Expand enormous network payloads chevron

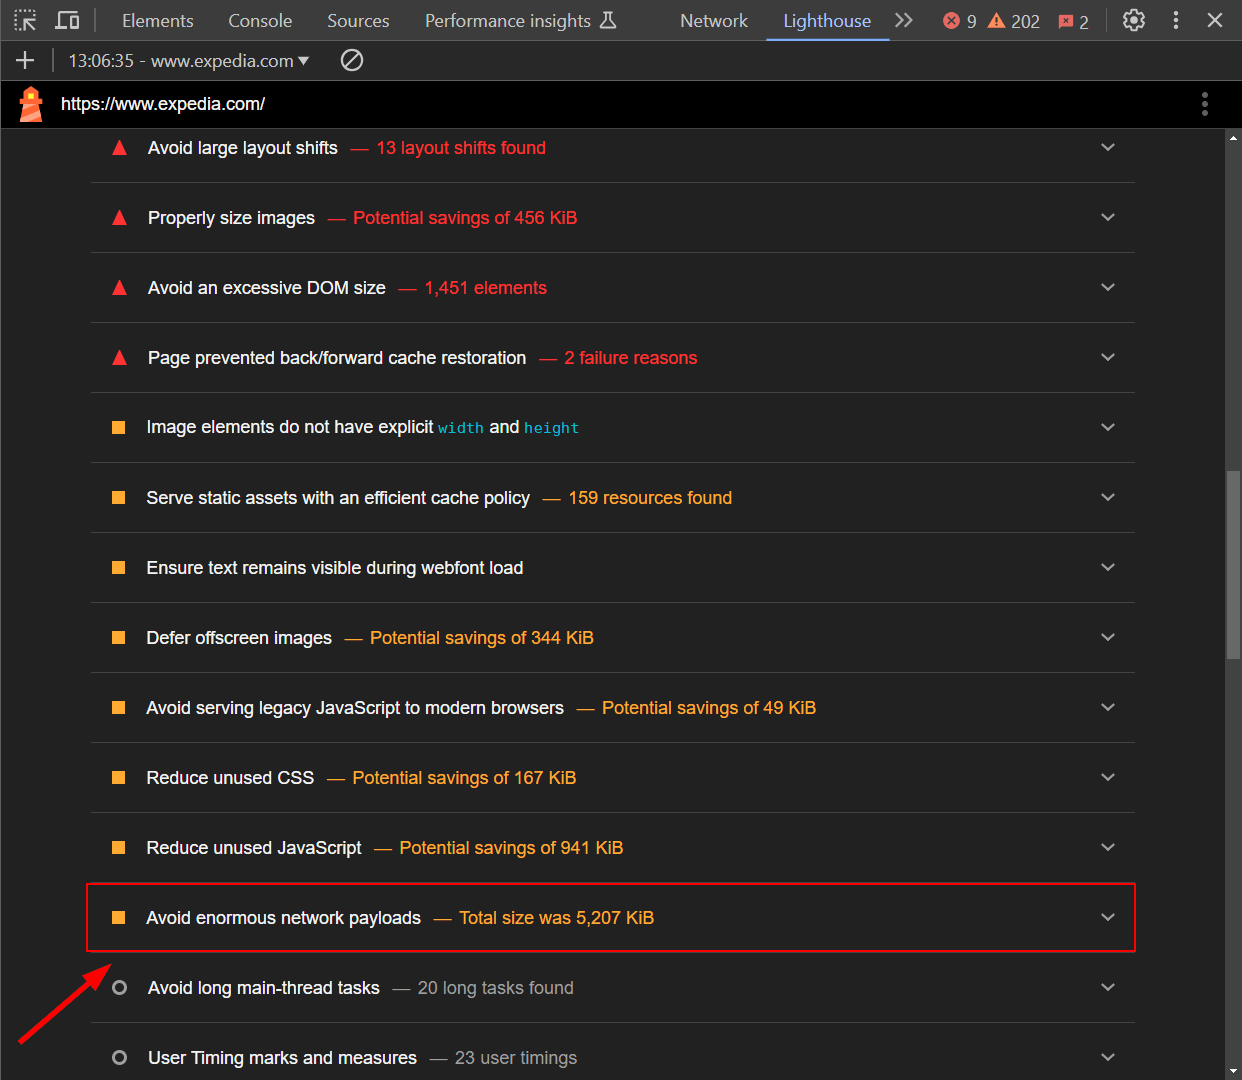coord(1108,918)
